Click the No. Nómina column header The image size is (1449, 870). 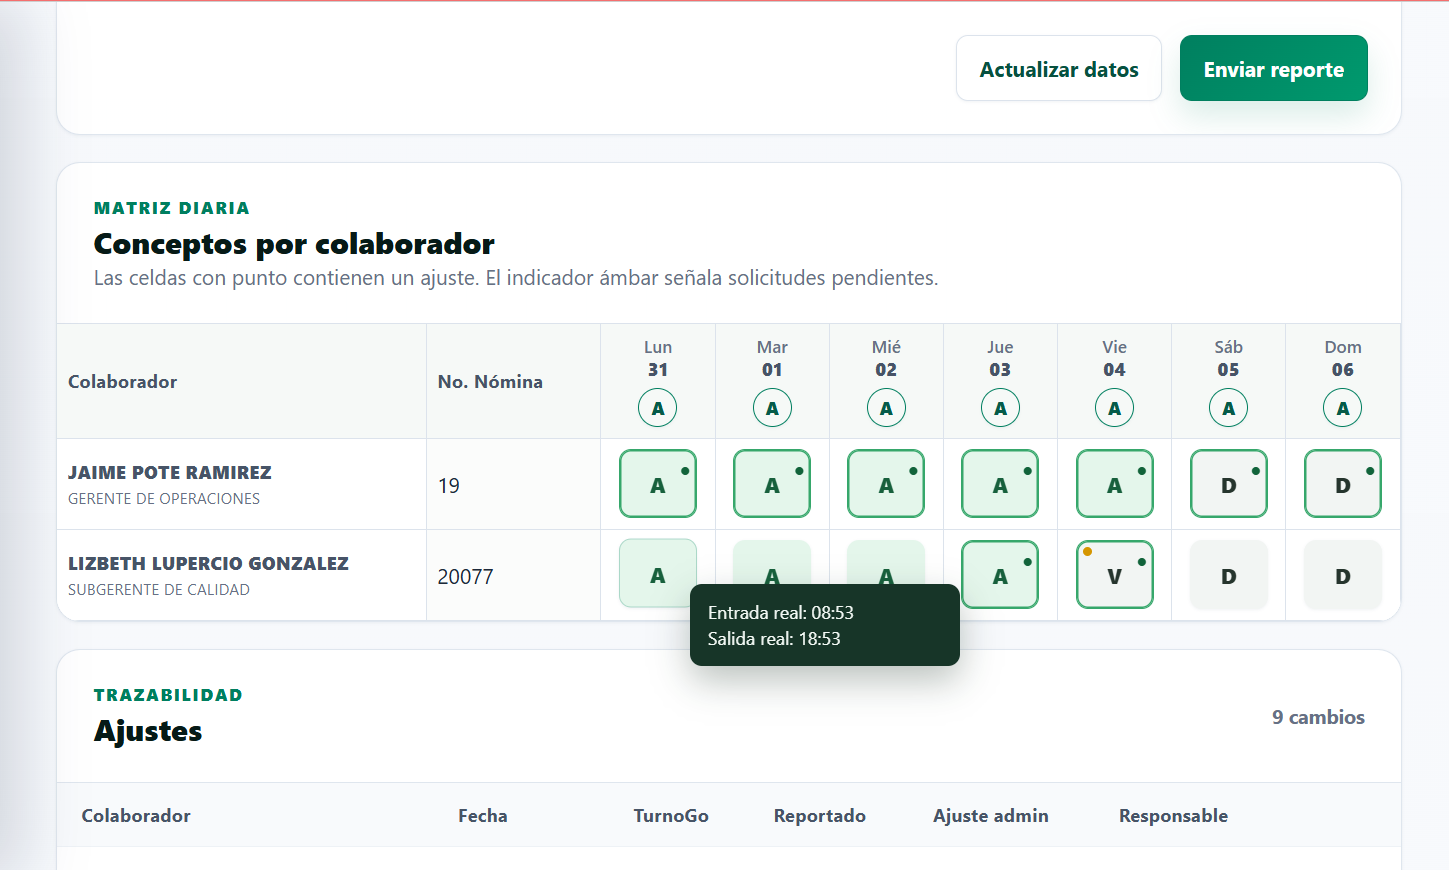click(x=490, y=381)
